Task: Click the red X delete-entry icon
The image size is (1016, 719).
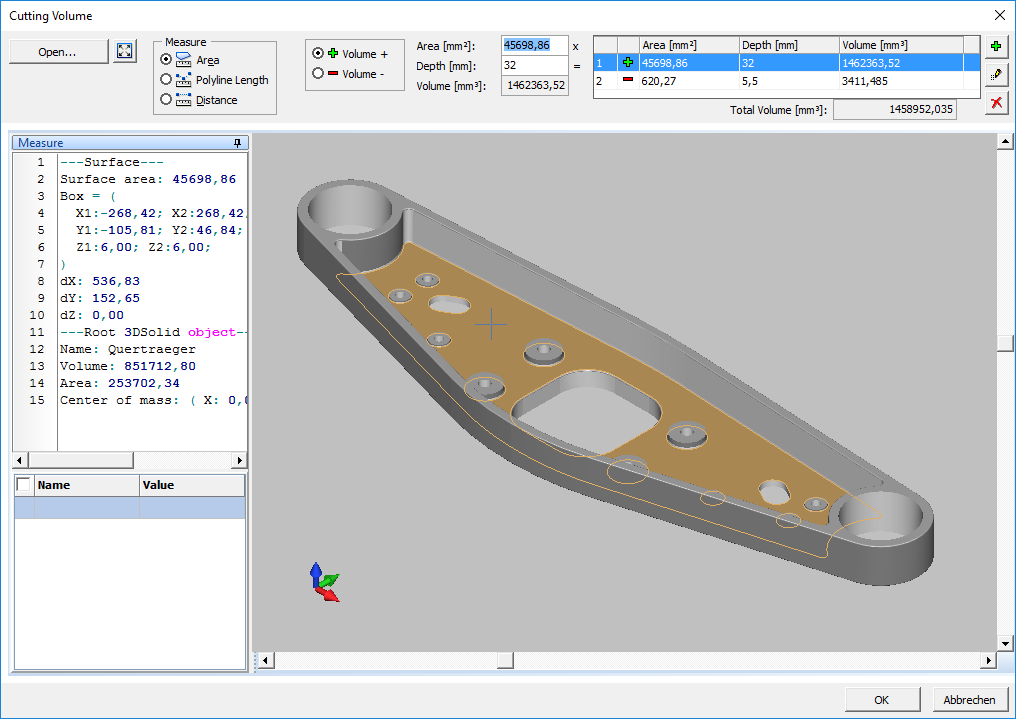Action: click(996, 103)
